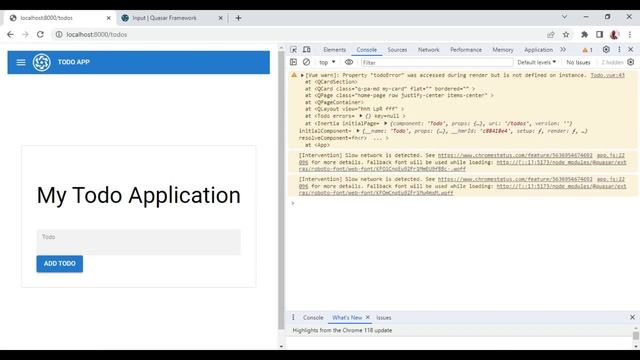Open DevTools customize three-dot menu
640x360 pixels.
(619, 50)
